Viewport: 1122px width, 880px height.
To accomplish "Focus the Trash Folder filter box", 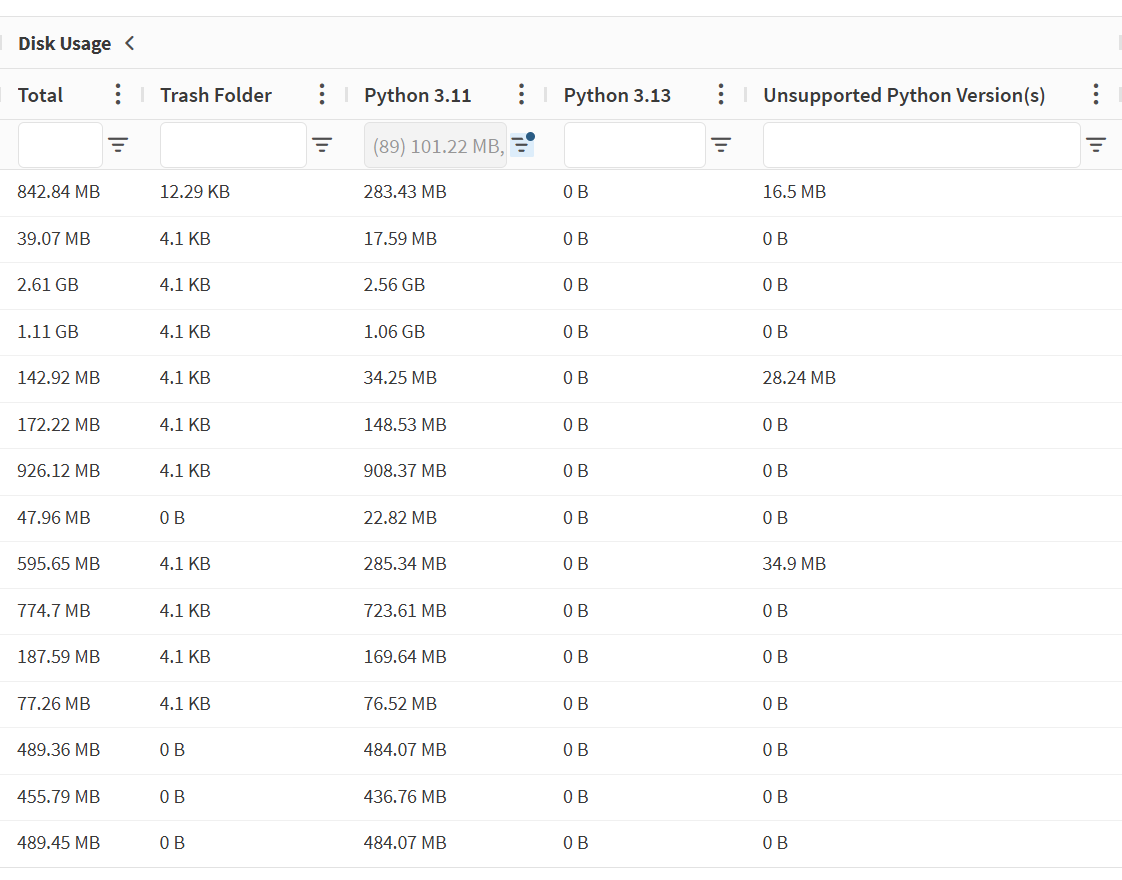I will point(233,145).
